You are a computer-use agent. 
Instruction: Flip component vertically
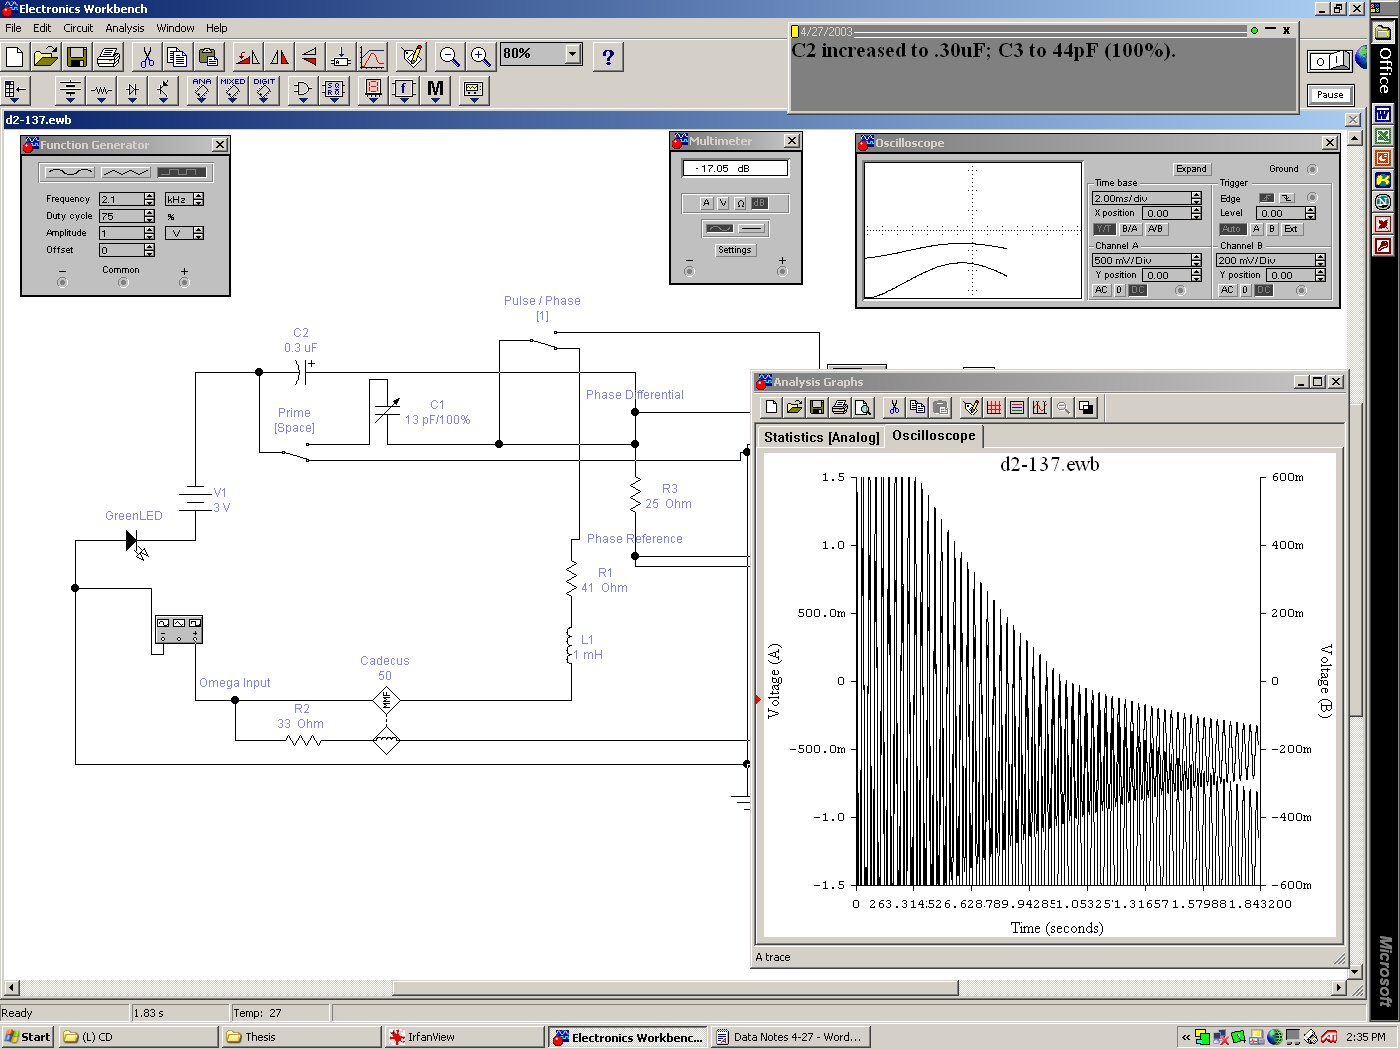coord(309,57)
